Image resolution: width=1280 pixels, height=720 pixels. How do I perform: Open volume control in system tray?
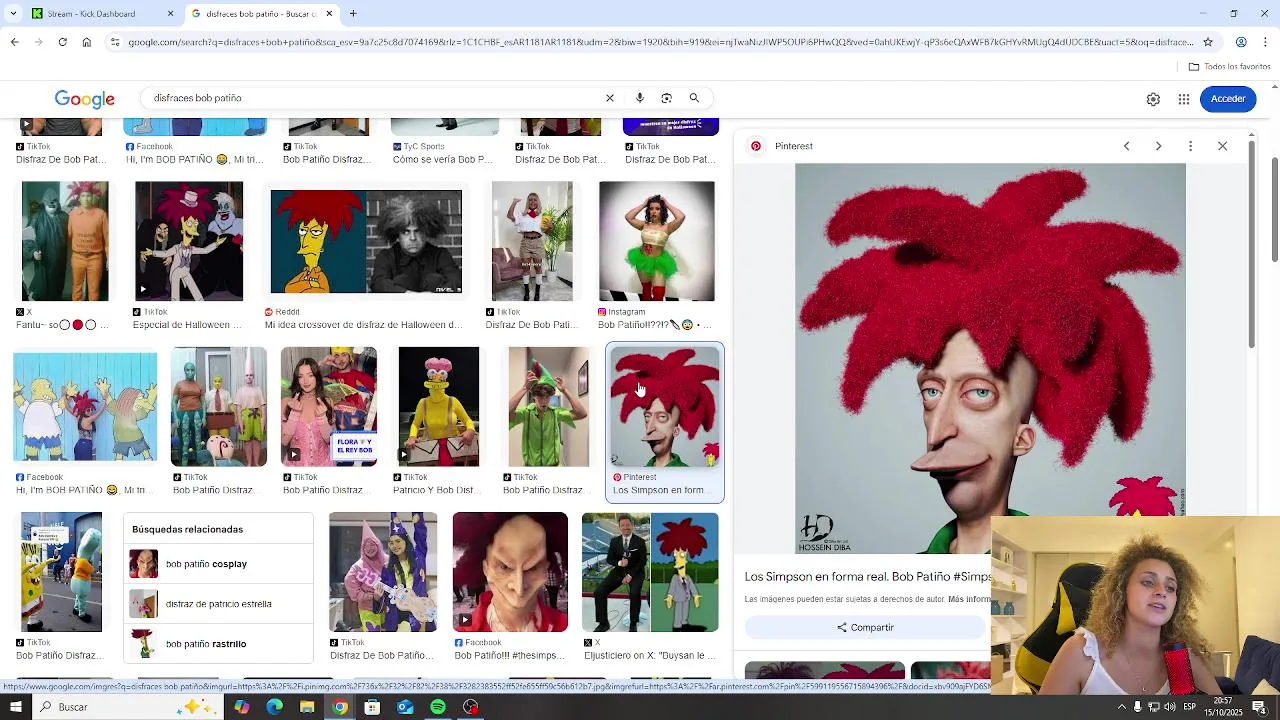click(x=1169, y=707)
